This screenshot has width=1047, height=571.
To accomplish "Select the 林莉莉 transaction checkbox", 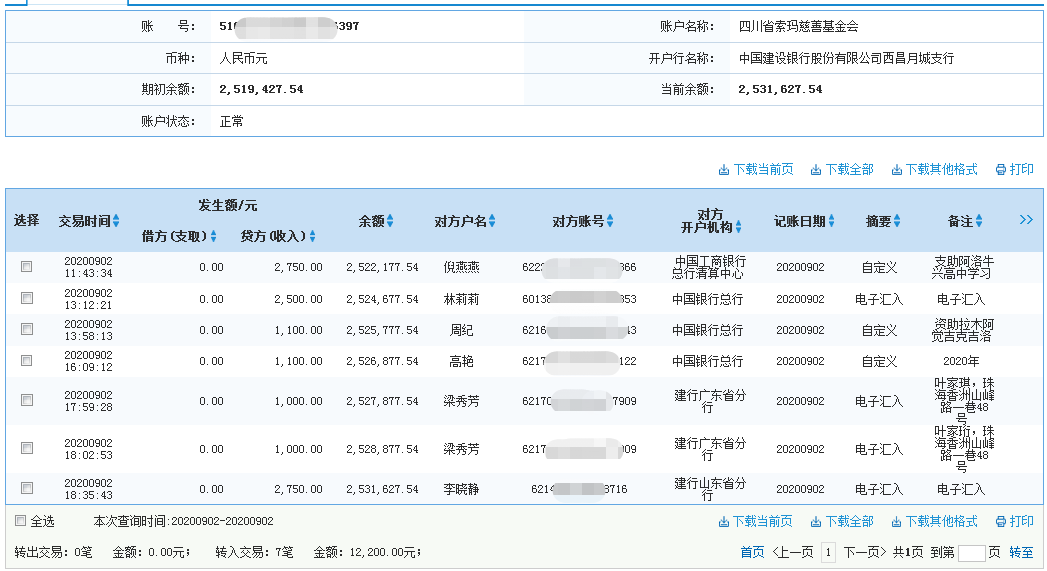I will coord(27,298).
